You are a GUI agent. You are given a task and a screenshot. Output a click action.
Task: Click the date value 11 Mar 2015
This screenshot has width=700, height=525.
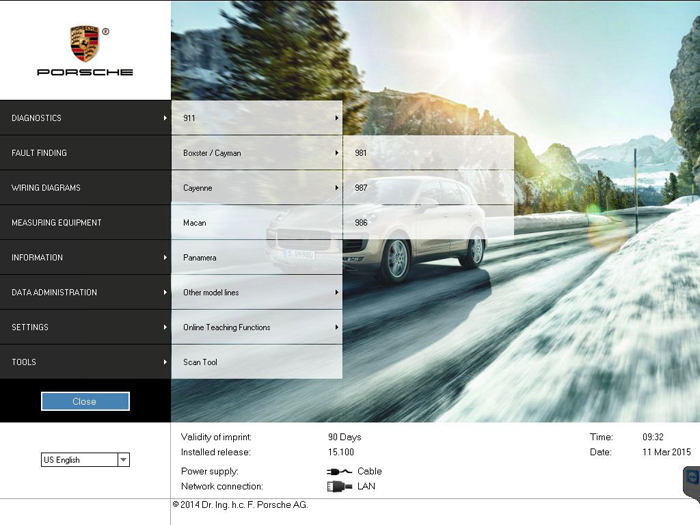pyautogui.click(x=667, y=452)
